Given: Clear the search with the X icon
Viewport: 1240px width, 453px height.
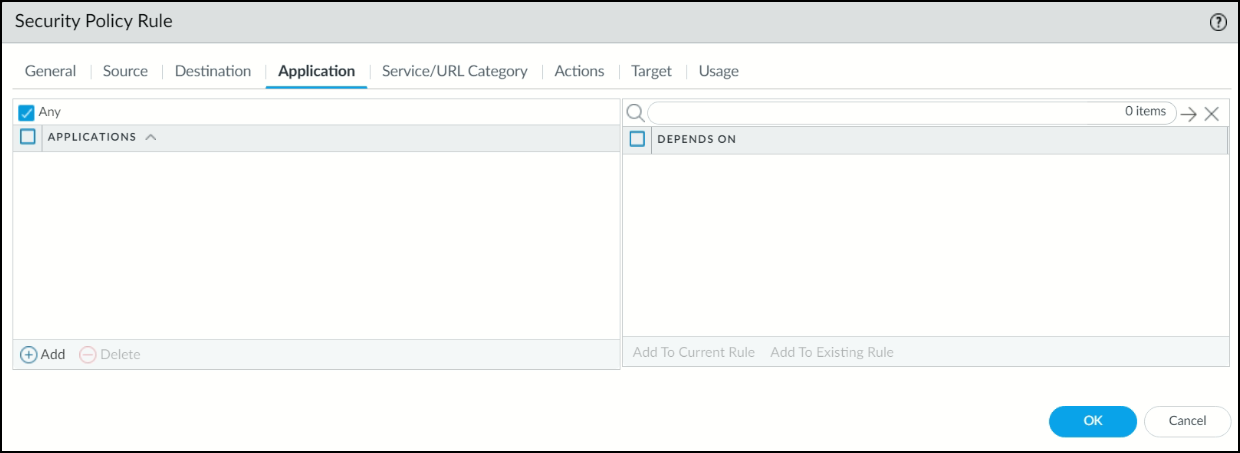Looking at the screenshot, I should (1211, 114).
